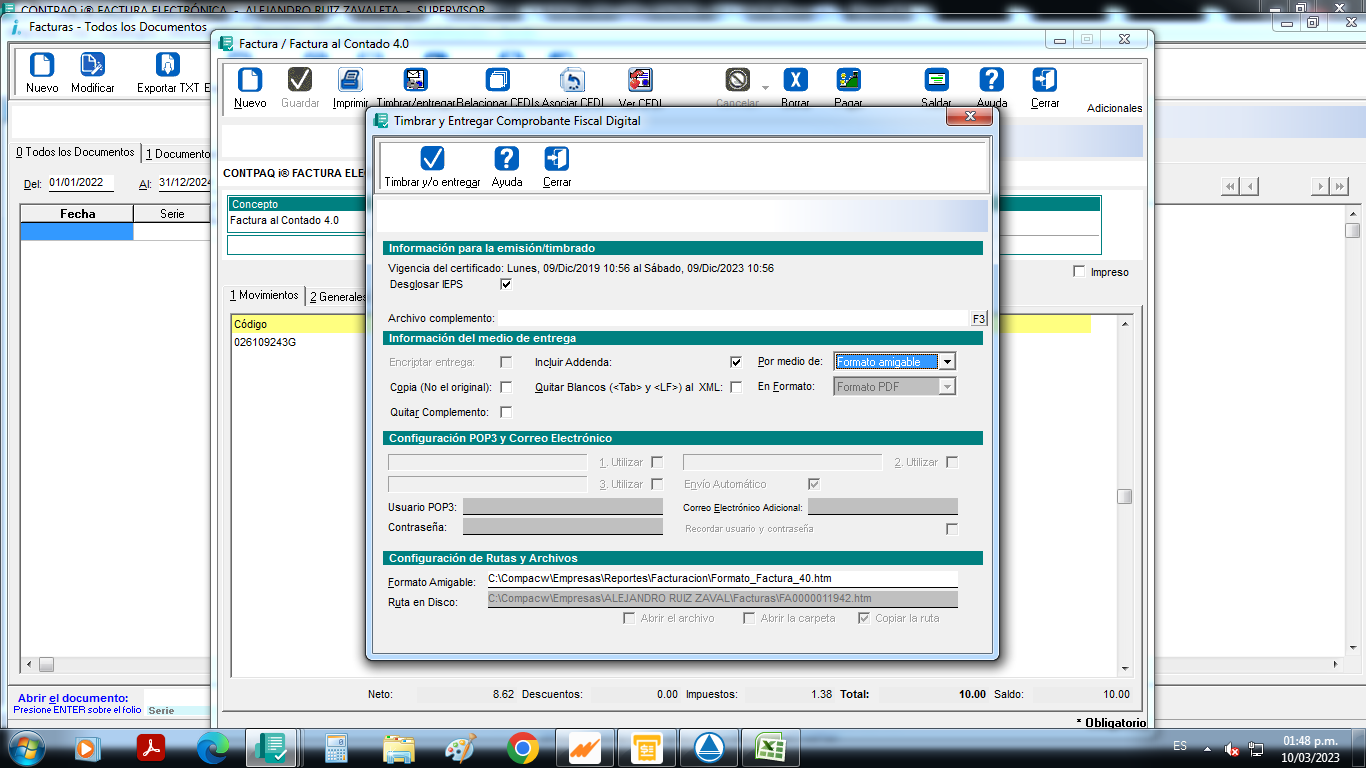Image resolution: width=1366 pixels, height=768 pixels.
Task: Toggle the Abrir el archivo checkbox
Action: point(629,618)
